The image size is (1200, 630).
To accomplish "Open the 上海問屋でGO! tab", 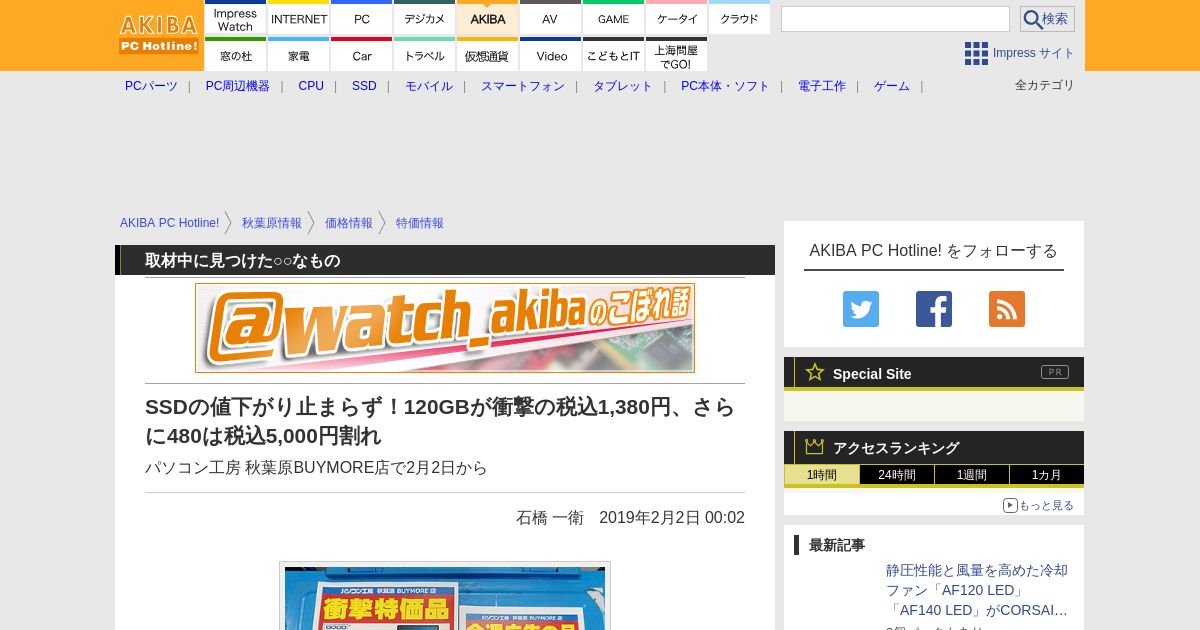I will pyautogui.click(x=677, y=55).
